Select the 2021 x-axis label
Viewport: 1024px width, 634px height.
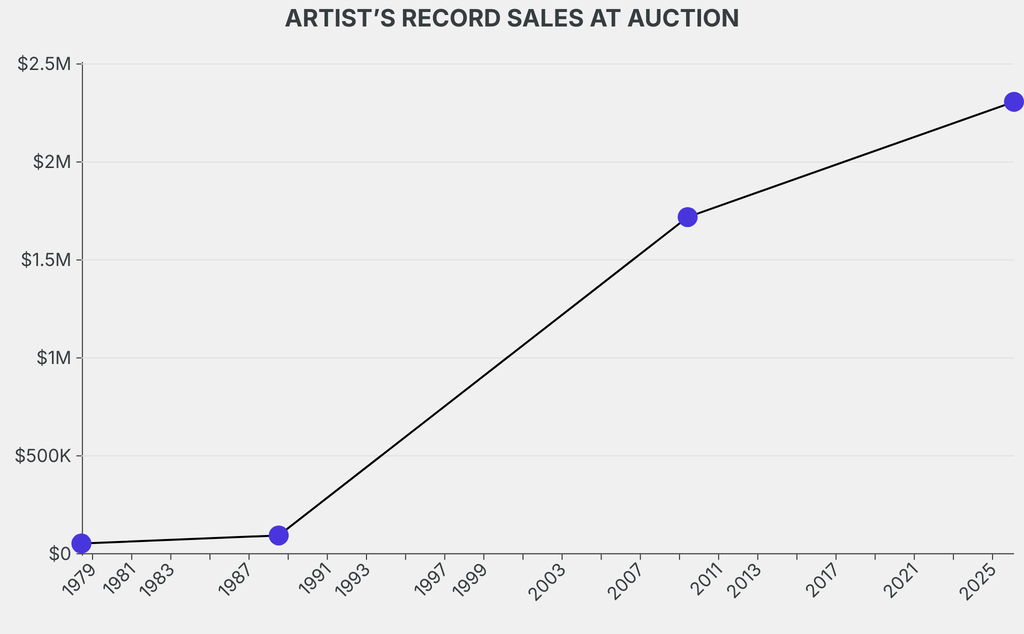click(x=900, y=580)
